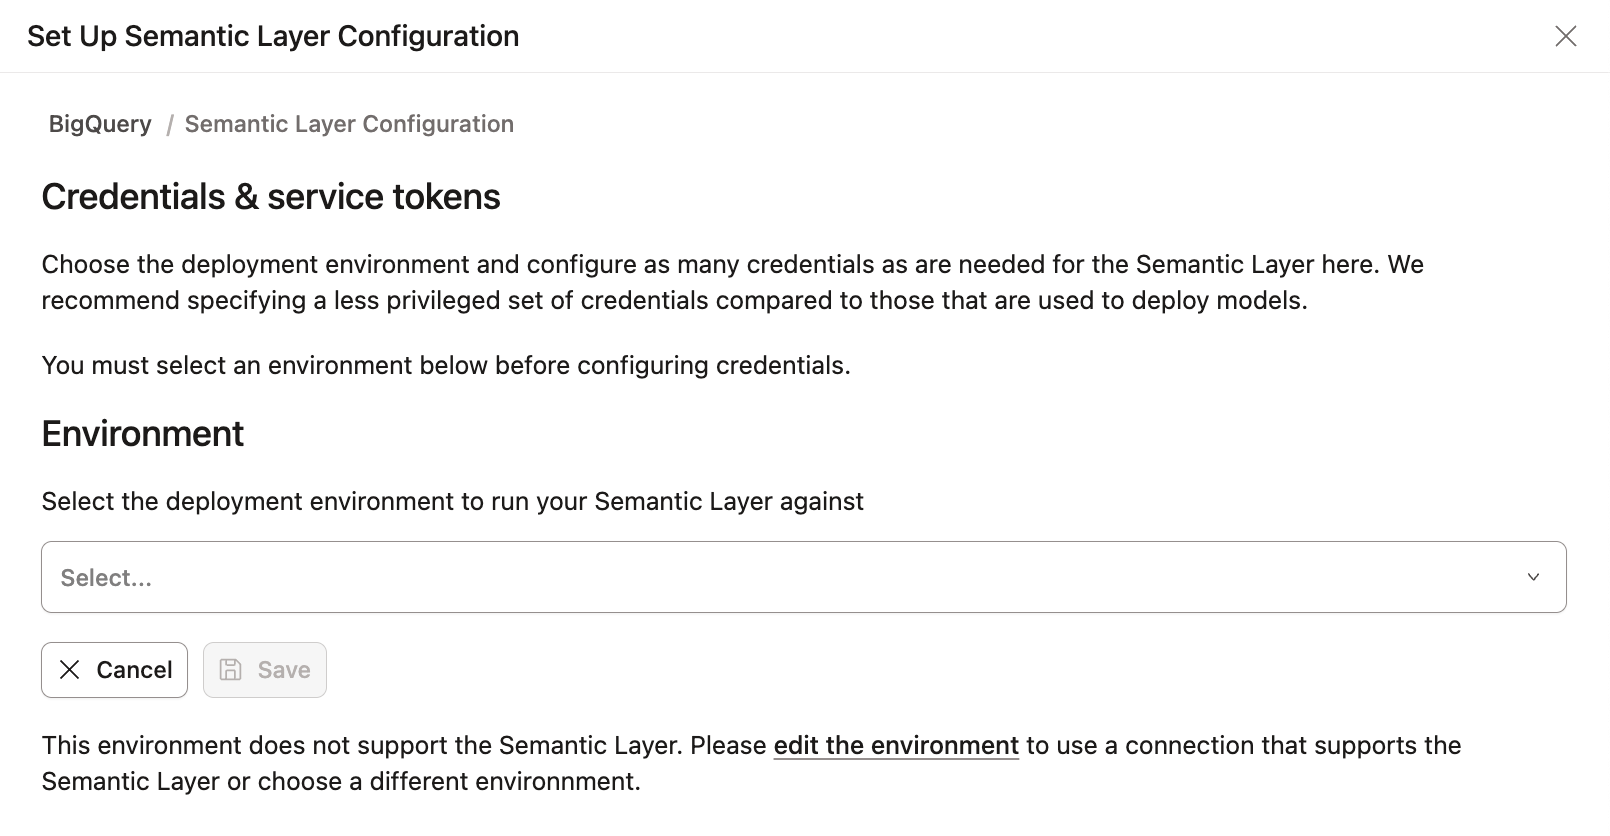The image size is (1610, 836).
Task: Close the Set Up Semantic Layer Configuration window
Action: click(x=1565, y=36)
